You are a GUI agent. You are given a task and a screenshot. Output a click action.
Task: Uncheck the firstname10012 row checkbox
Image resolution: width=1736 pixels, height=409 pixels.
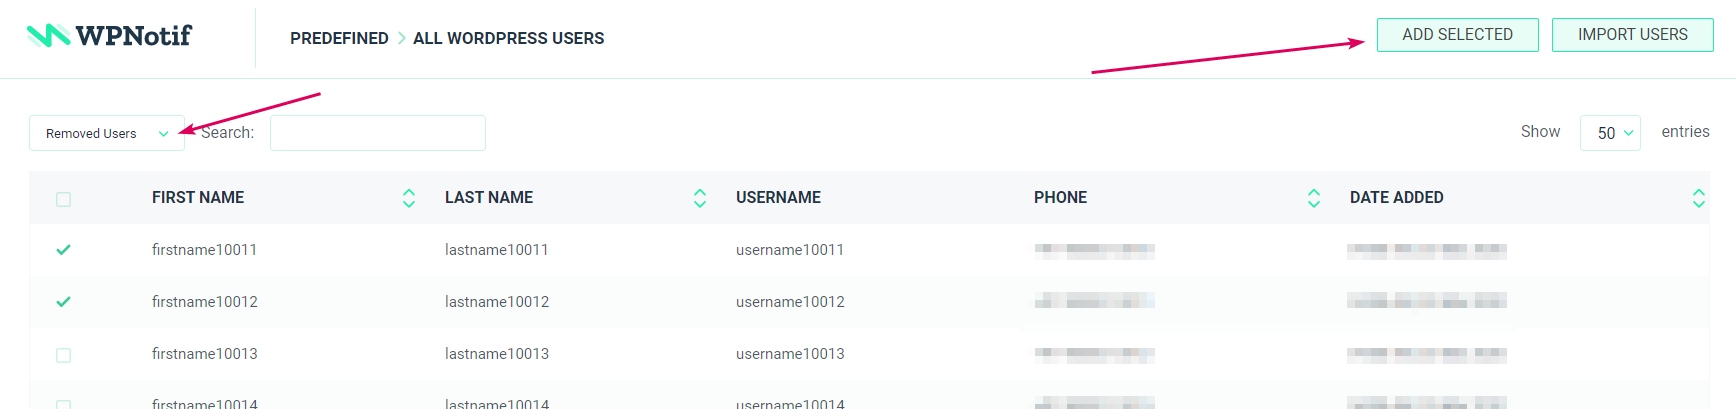click(x=64, y=302)
